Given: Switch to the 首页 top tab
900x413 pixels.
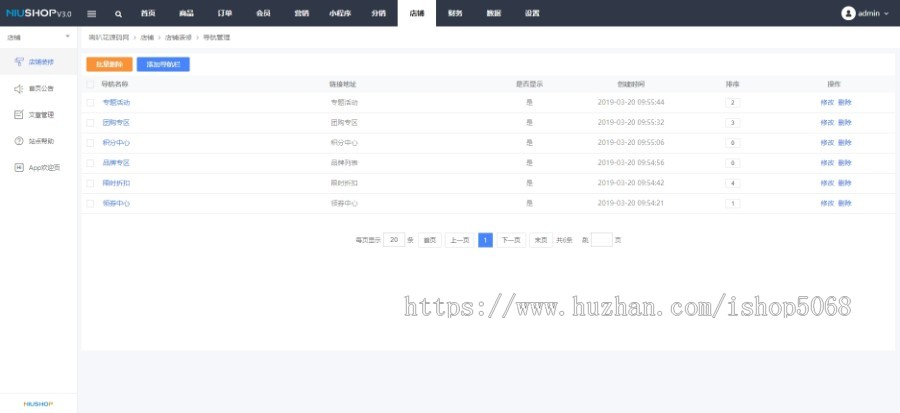Looking at the screenshot, I should tap(148, 13).
